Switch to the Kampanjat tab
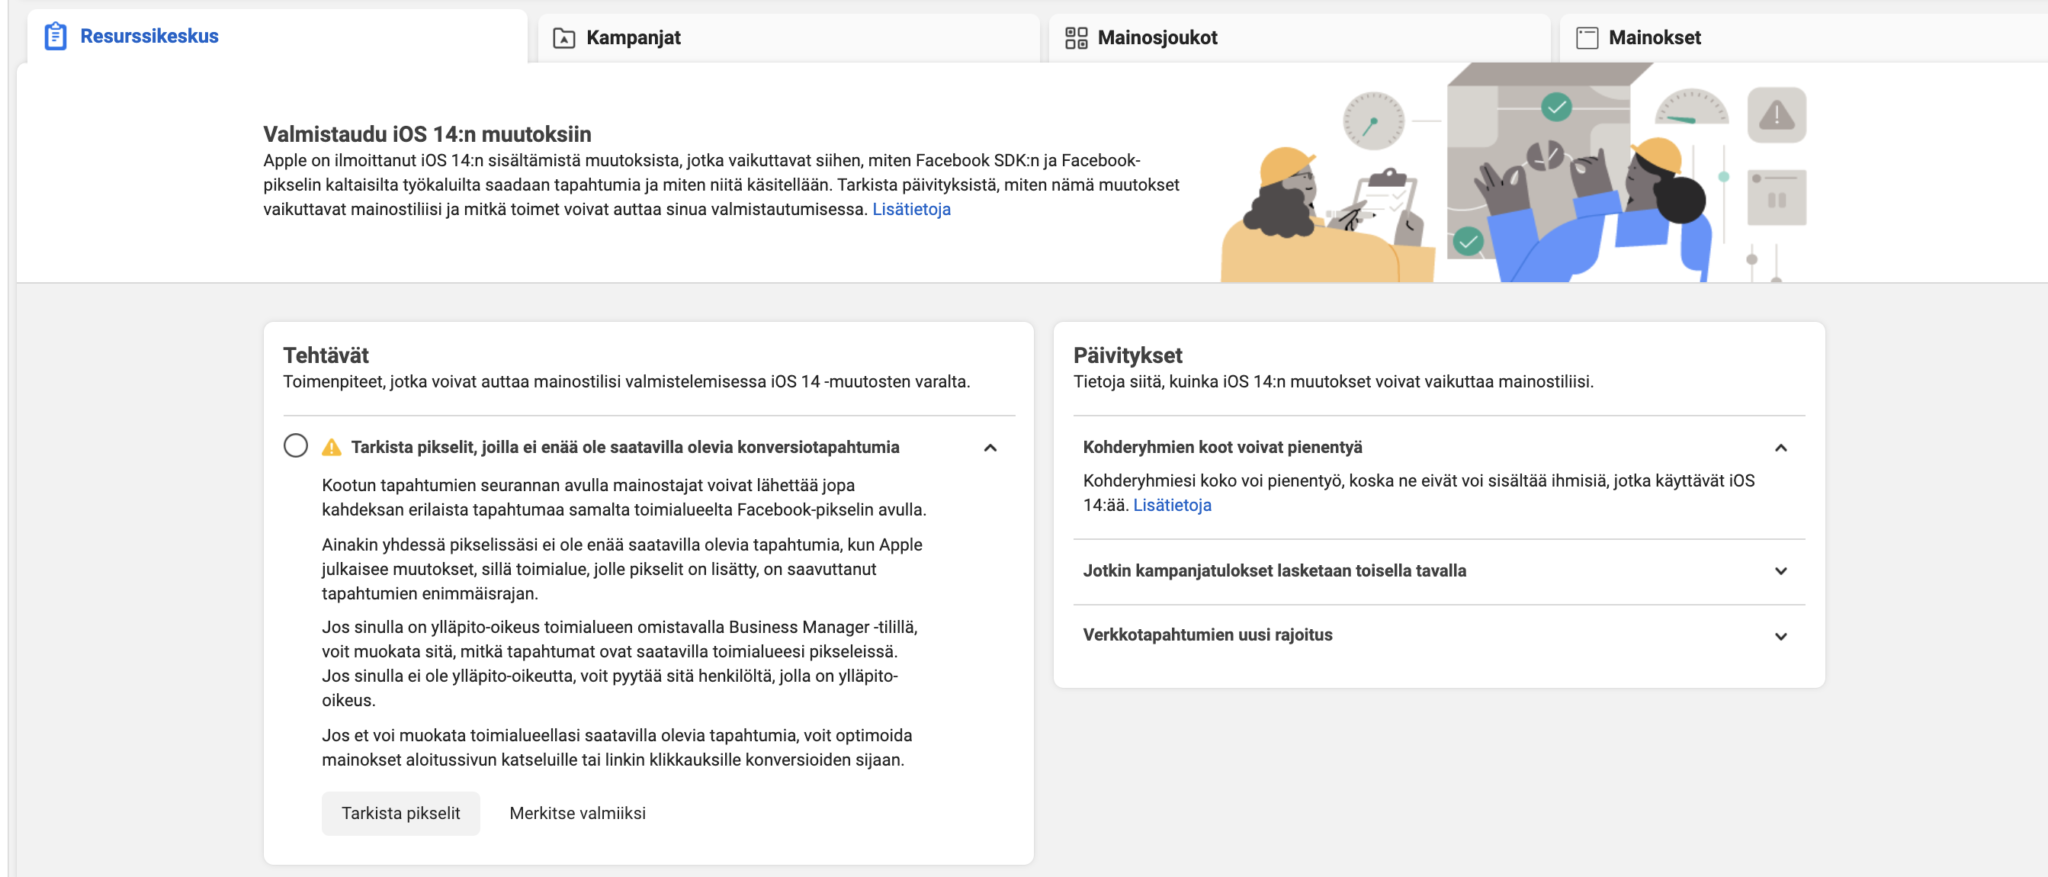 pos(633,38)
